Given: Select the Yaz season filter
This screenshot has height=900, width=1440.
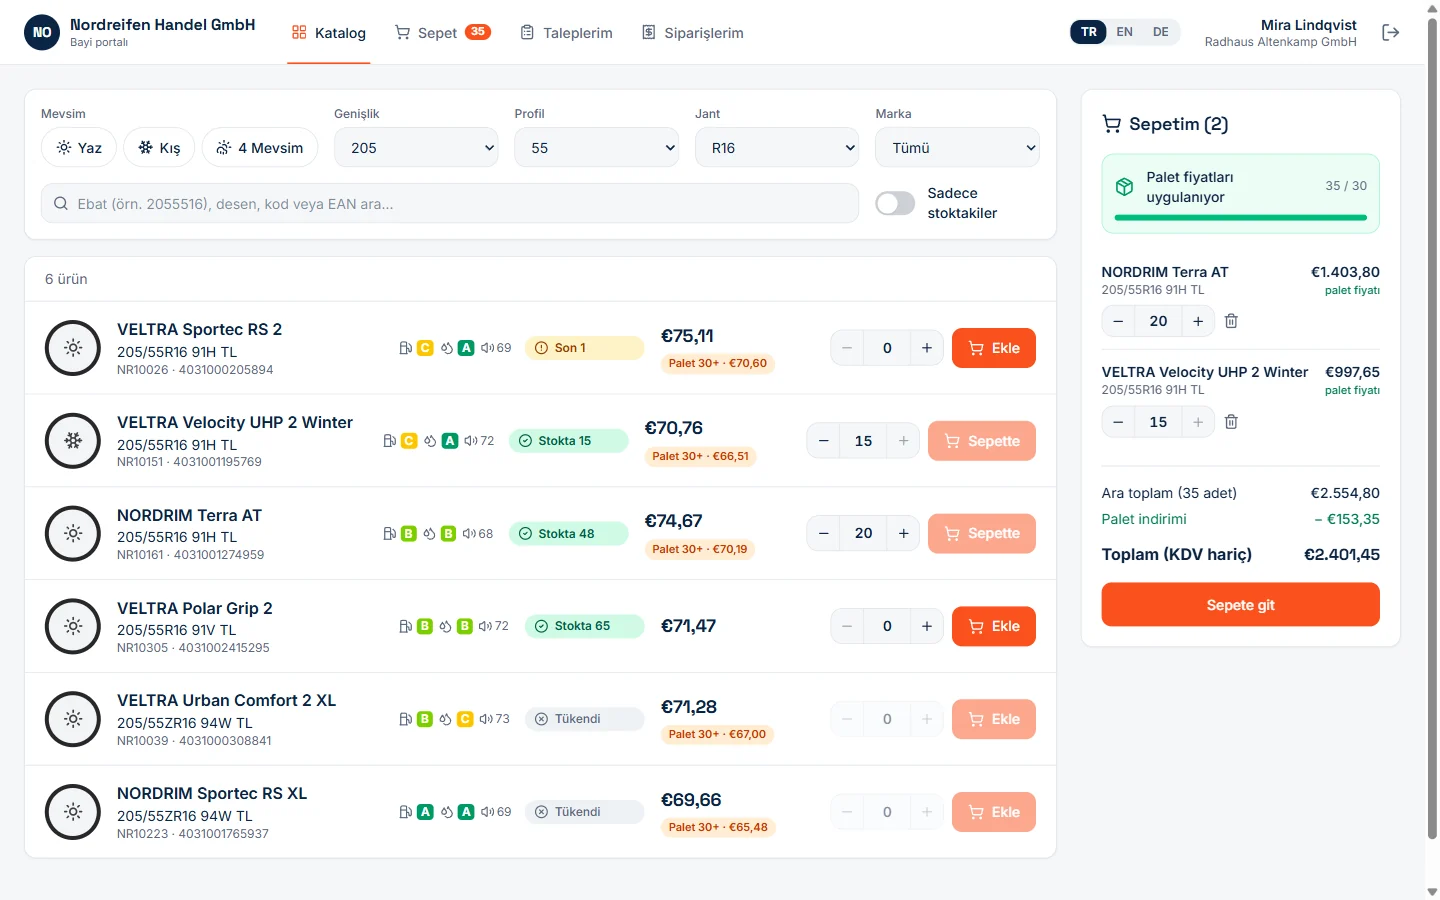Looking at the screenshot, I should [x=79, y=148].
